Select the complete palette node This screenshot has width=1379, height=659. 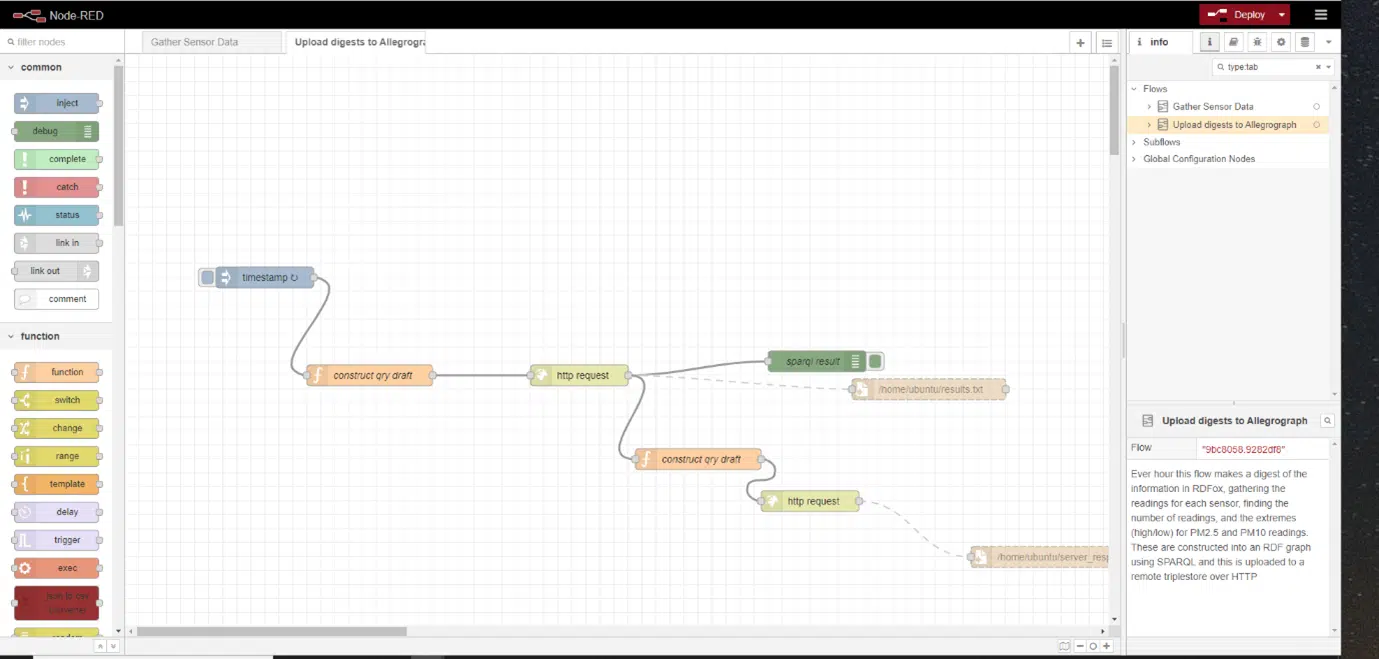click(57, 159)
